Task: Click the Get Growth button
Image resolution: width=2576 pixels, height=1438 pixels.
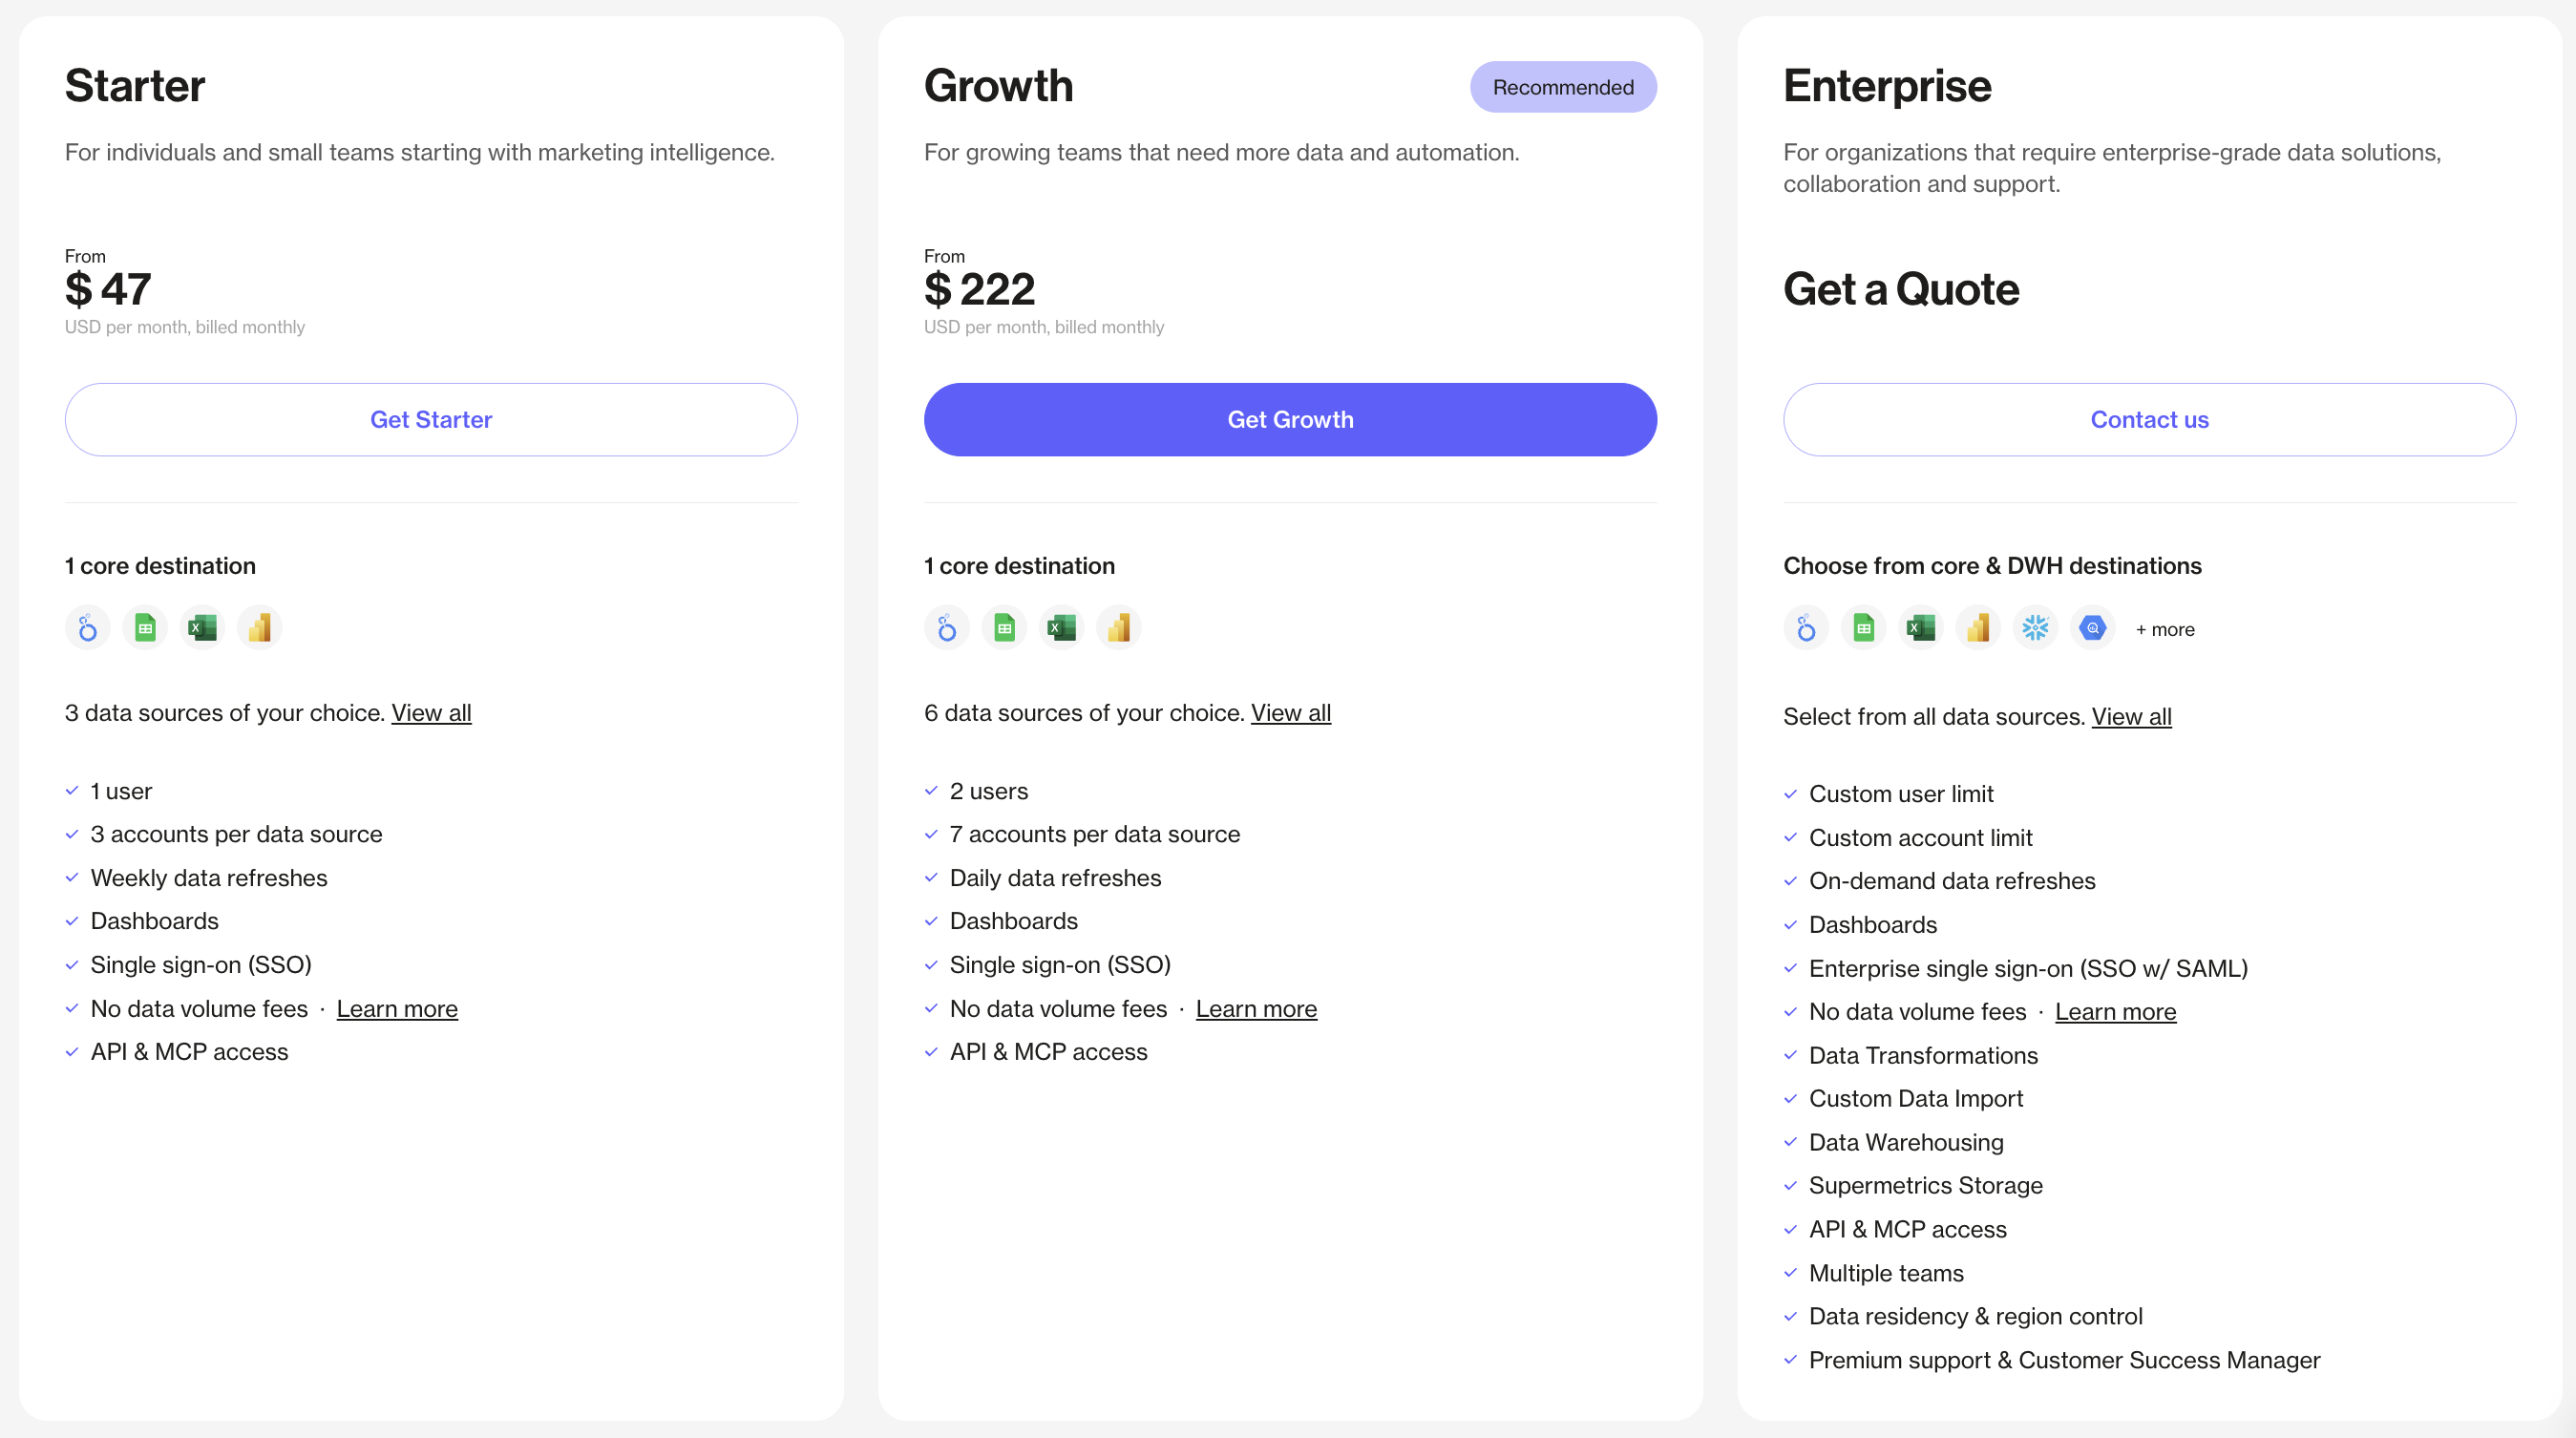Action: 1290,419
